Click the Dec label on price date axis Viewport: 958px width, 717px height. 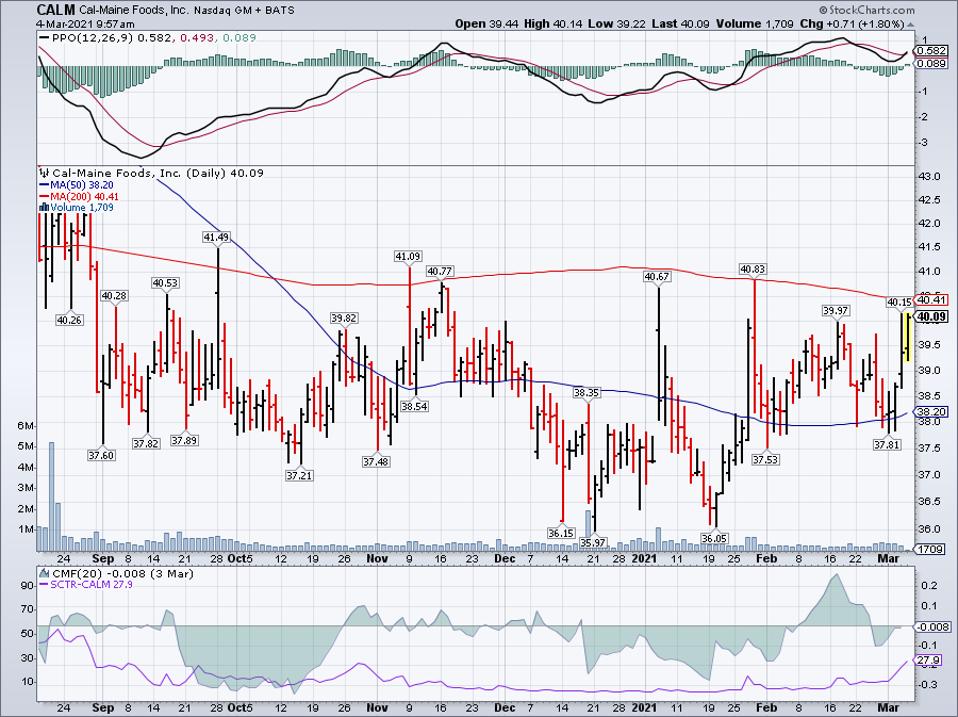505,559
